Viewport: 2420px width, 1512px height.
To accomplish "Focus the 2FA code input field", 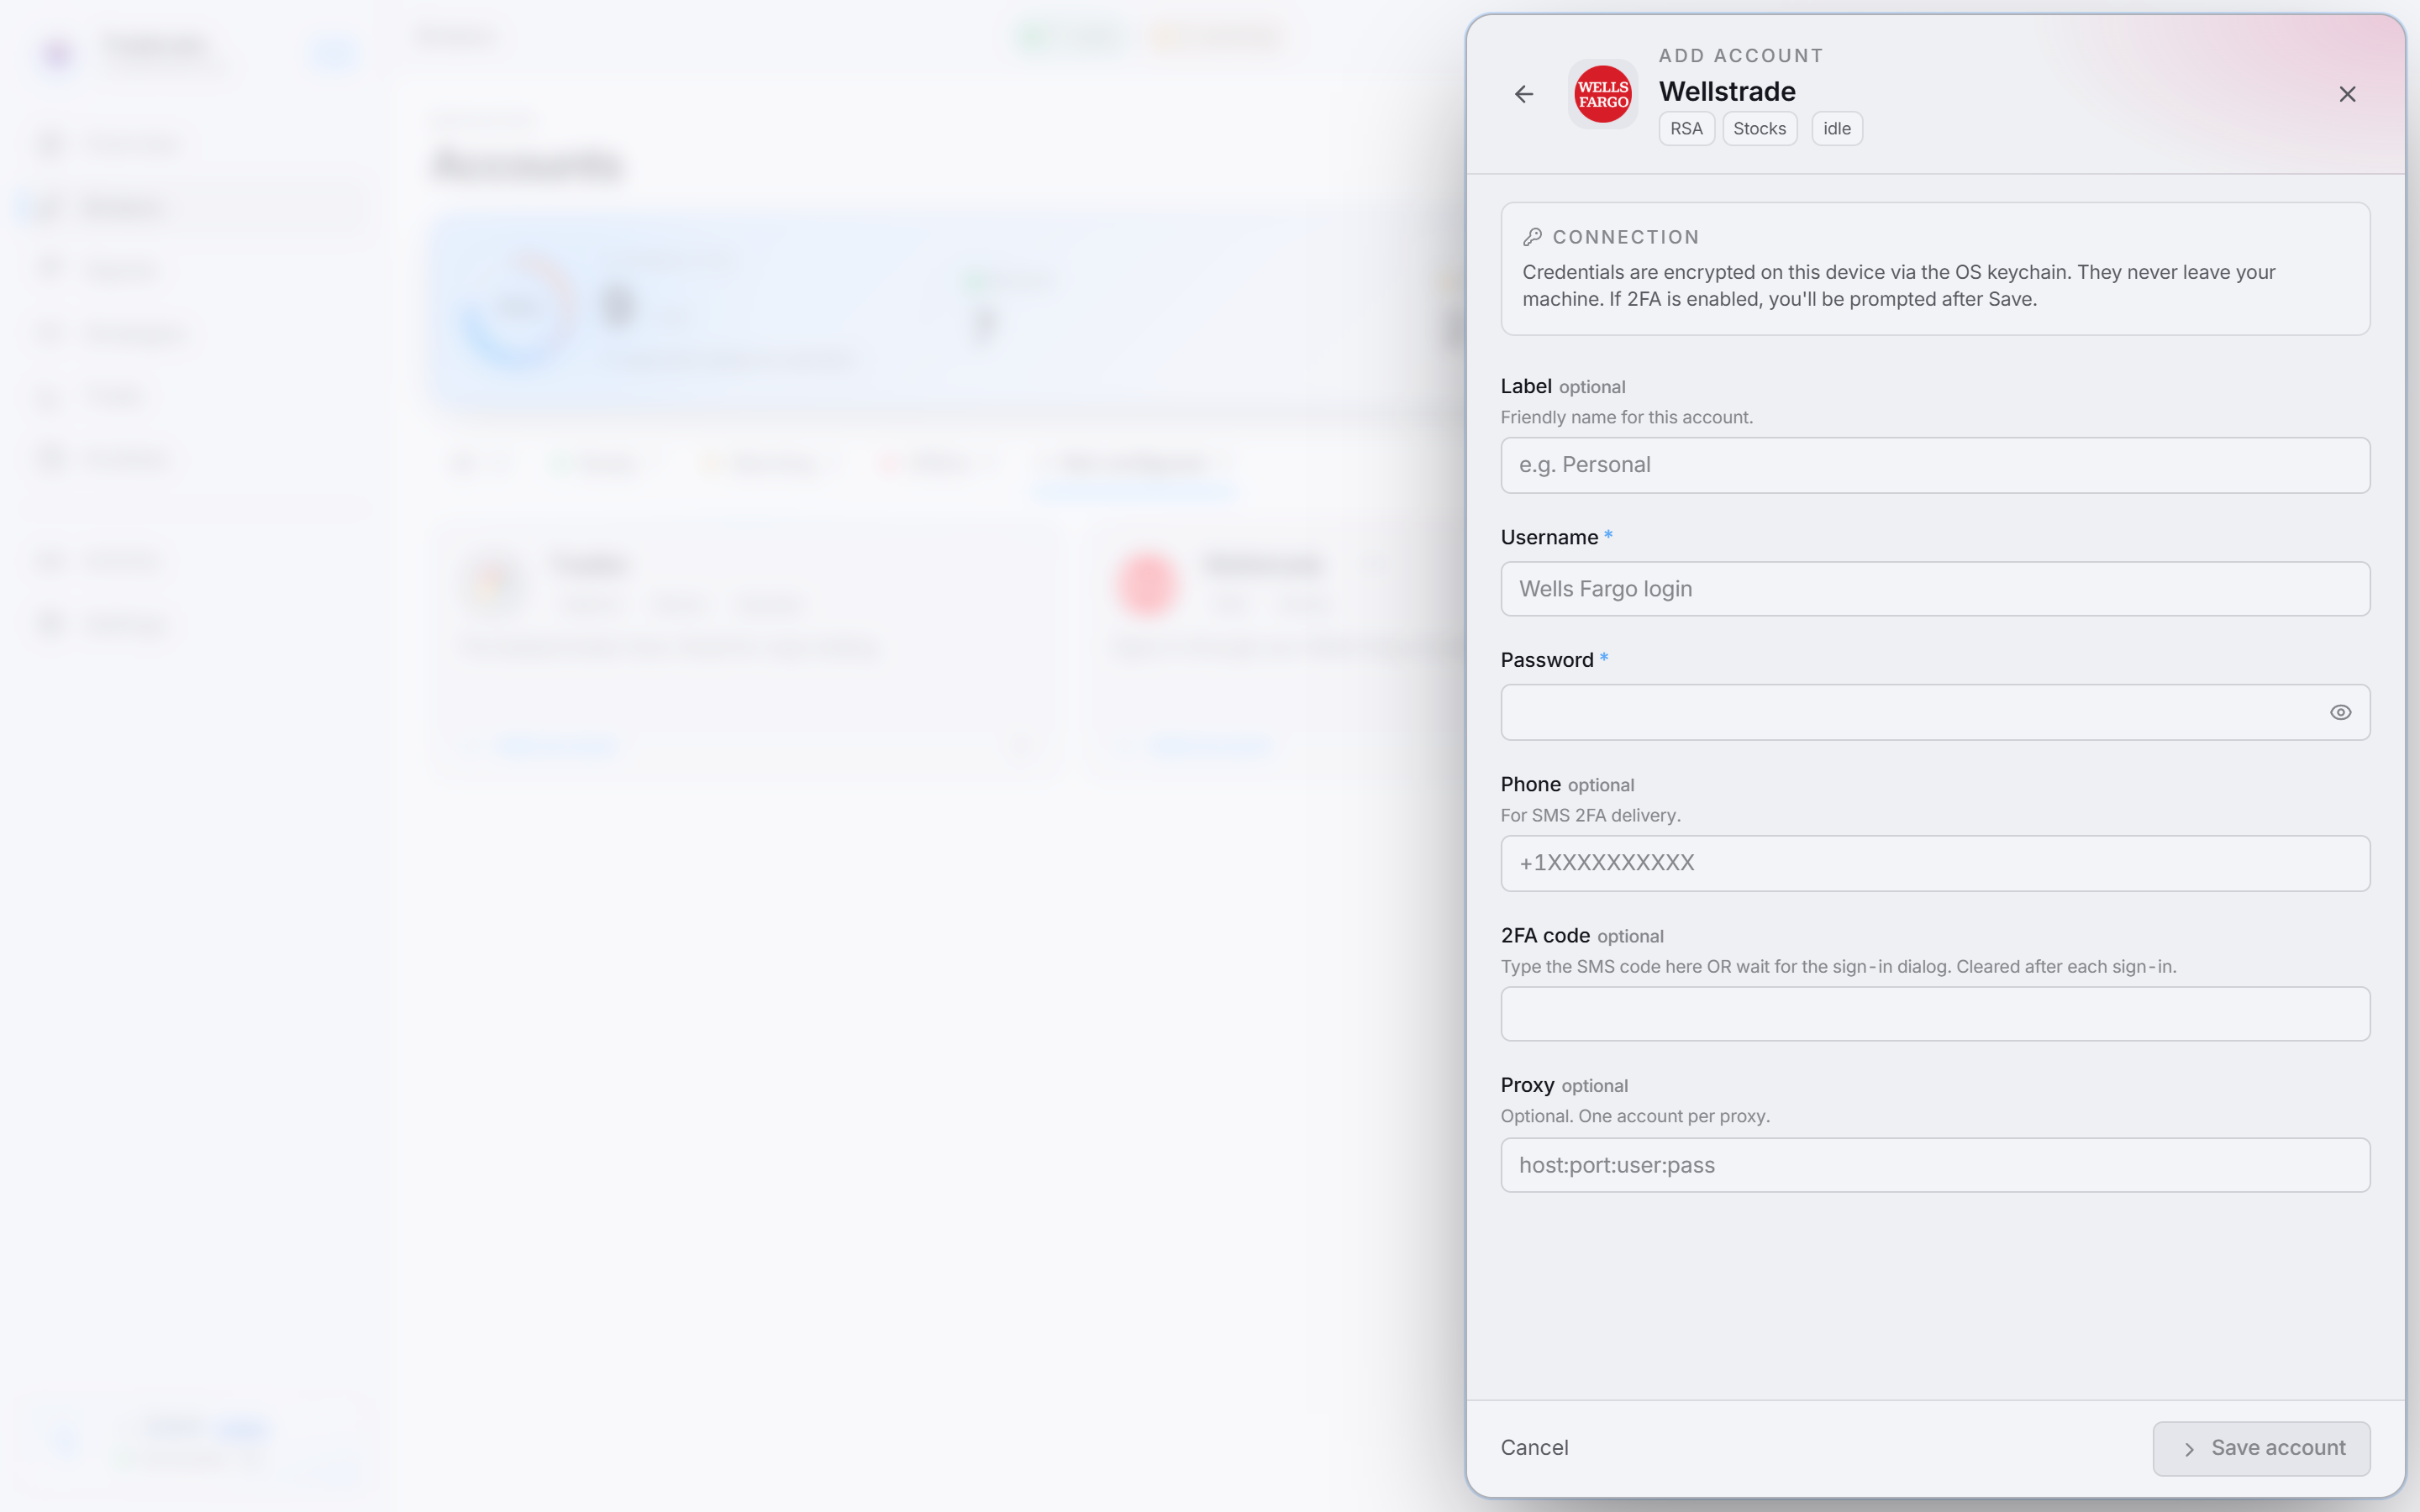I will tap(1935, 1014).
